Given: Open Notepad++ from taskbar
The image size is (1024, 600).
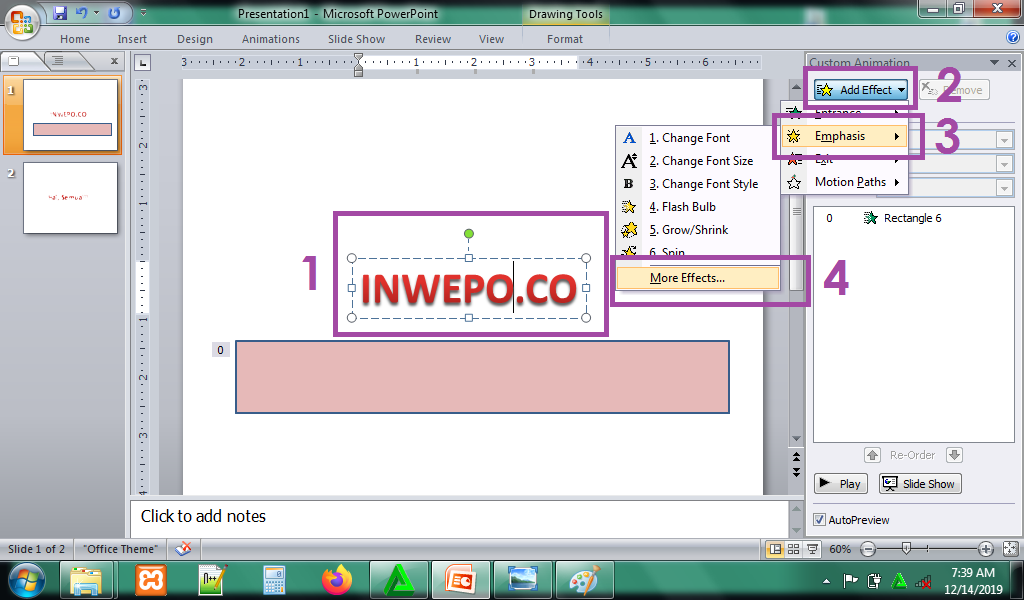Looking at the screenshot, I should tap(213, 580).
